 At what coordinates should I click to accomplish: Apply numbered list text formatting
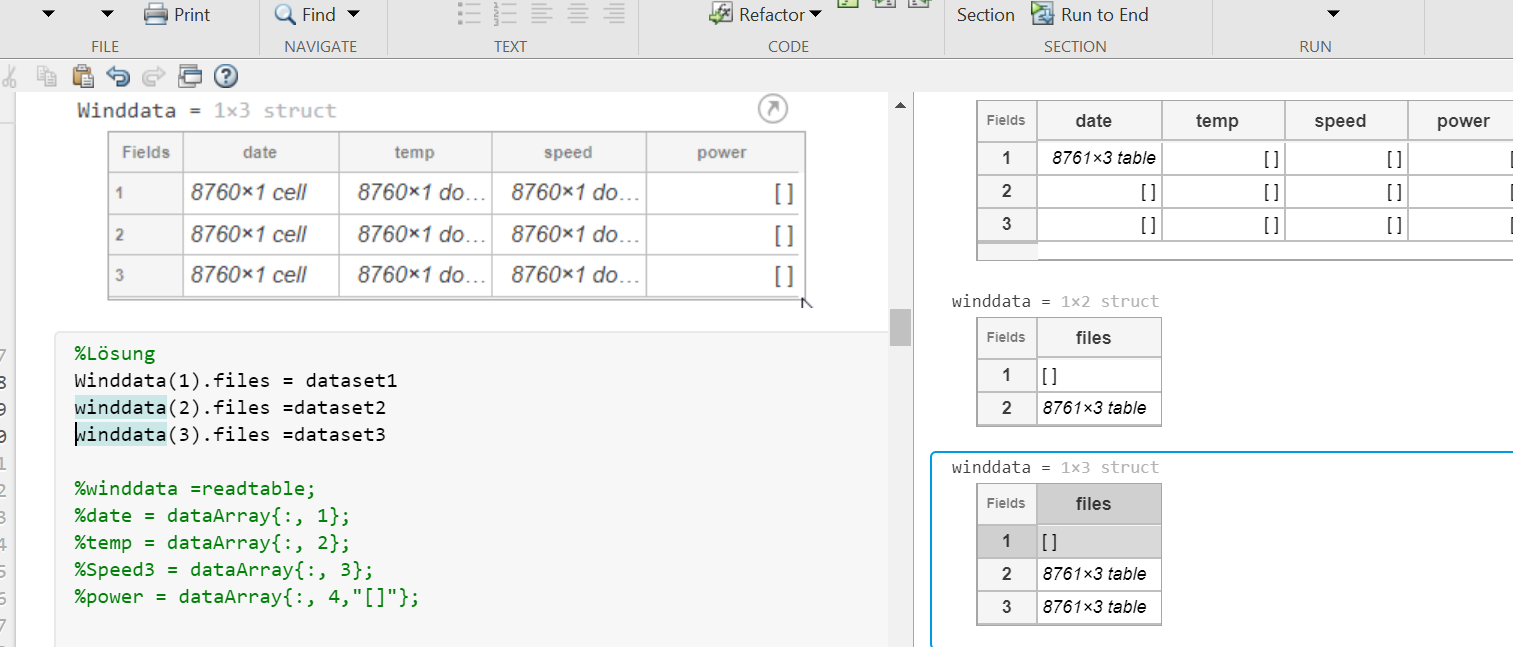(x=505, y=13)
